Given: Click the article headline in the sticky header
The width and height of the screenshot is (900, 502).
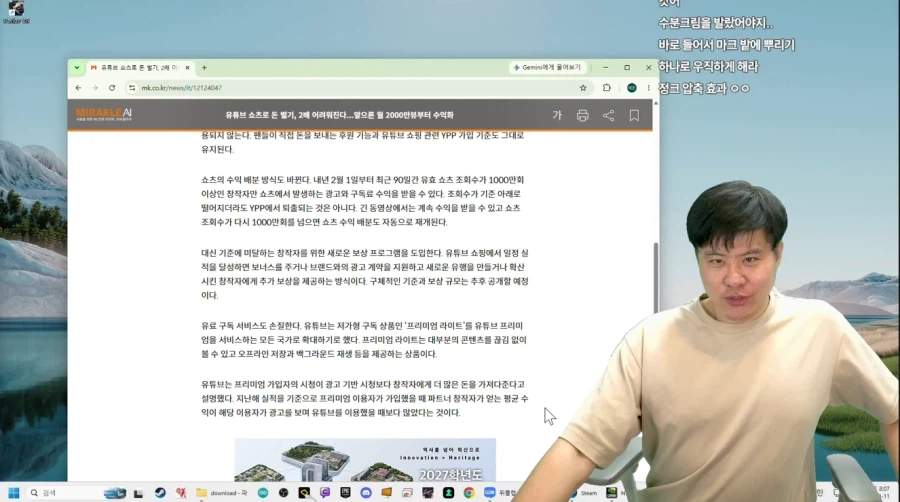Looking at the screenshot, I should click(x=339, y=115).
